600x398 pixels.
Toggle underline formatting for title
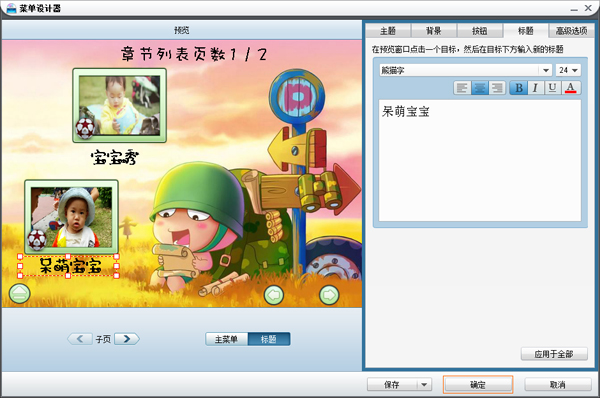pyautogui.click(x=553, y=88)
